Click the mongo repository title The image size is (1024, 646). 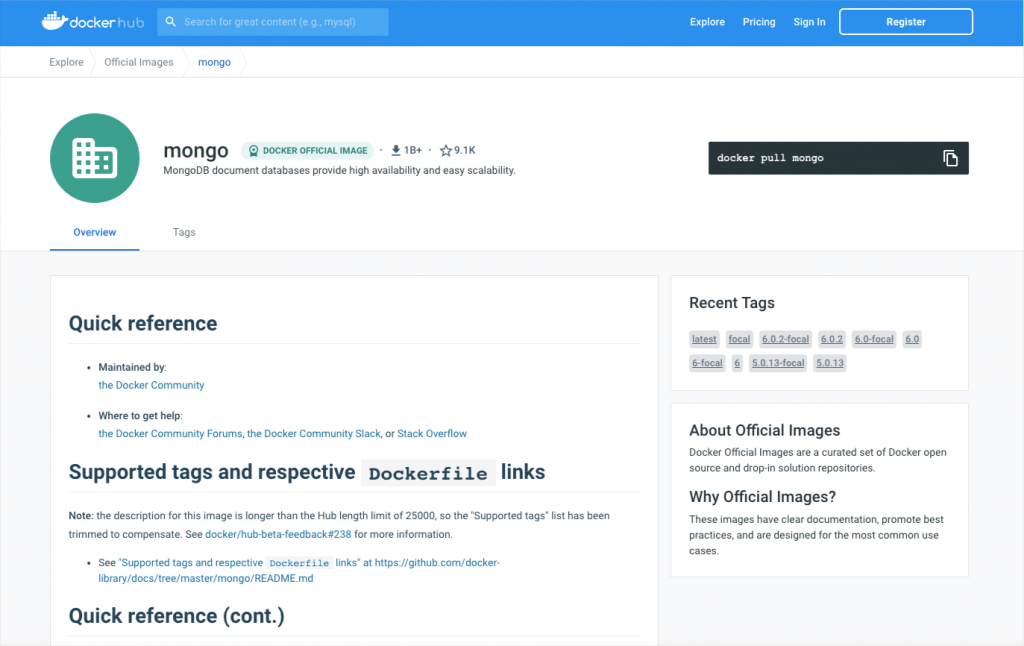coord(196,151)
